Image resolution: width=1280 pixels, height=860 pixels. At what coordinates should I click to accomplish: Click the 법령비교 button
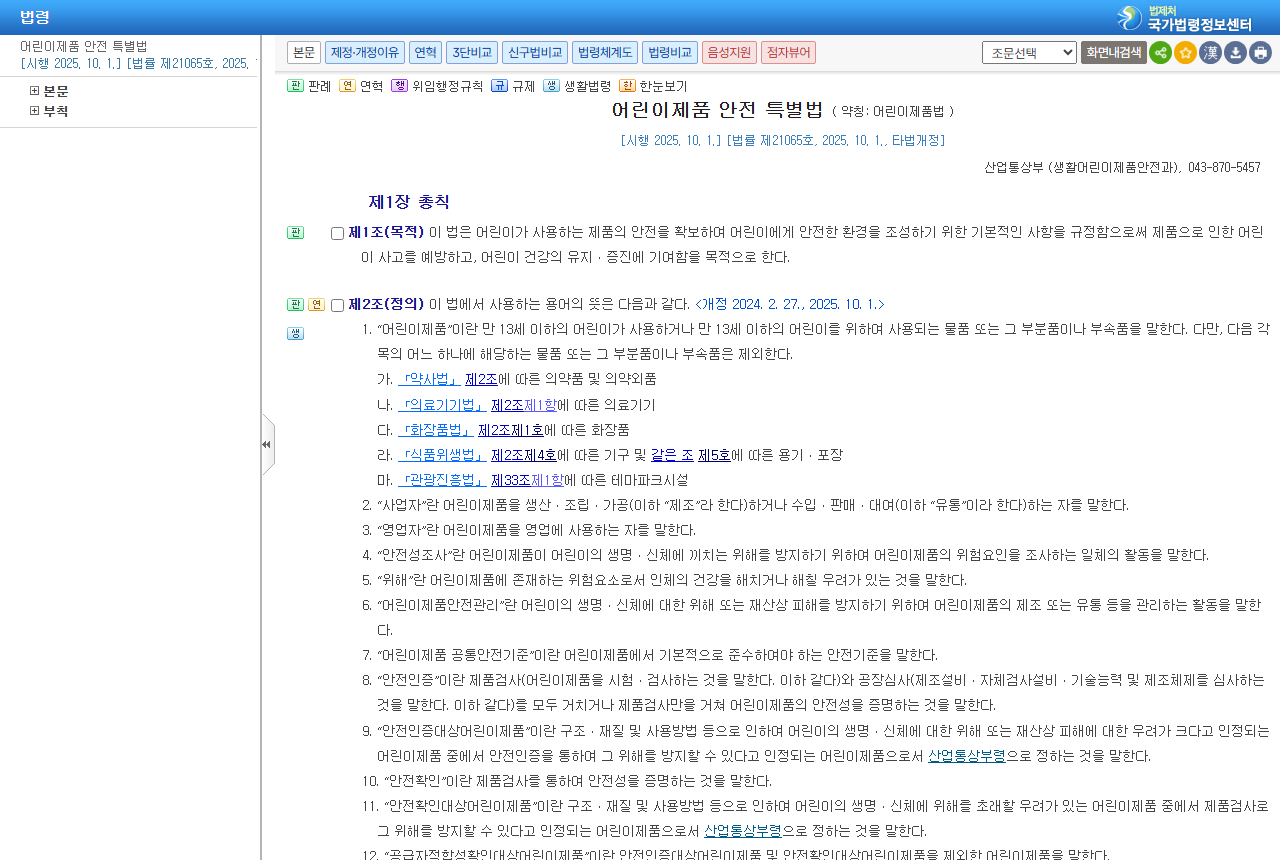(x=670, y=52)
